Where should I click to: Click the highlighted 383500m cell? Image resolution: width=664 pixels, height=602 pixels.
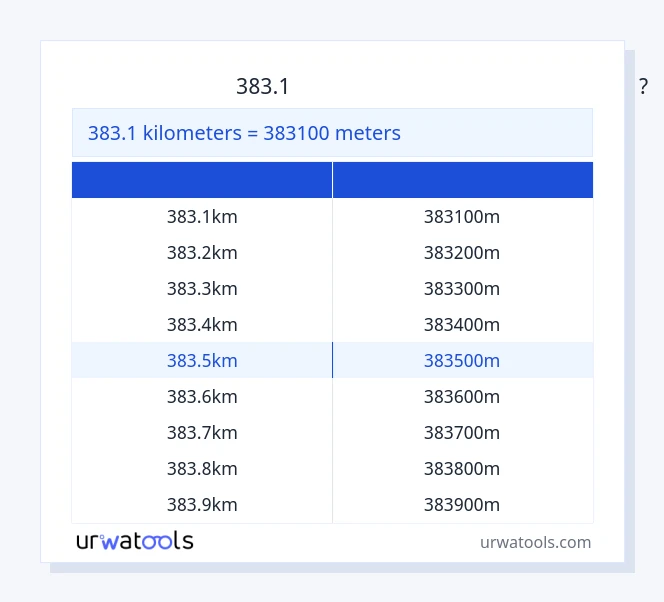(462, 361)
